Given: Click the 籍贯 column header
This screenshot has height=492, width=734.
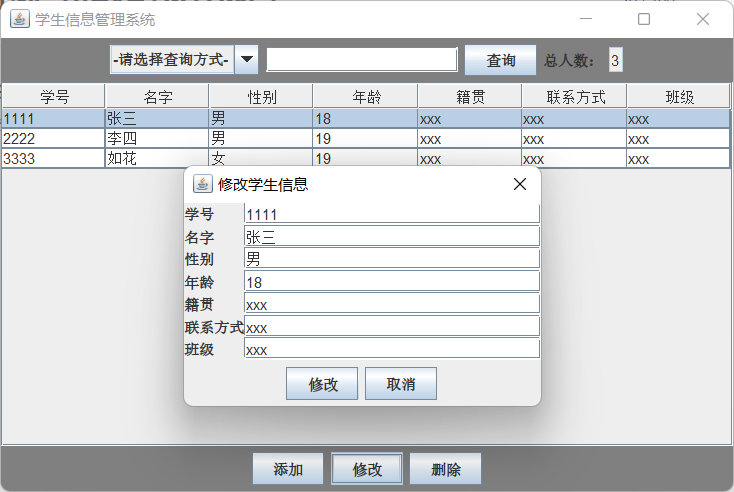Looking at the screenshot, I should pos(470,97).
